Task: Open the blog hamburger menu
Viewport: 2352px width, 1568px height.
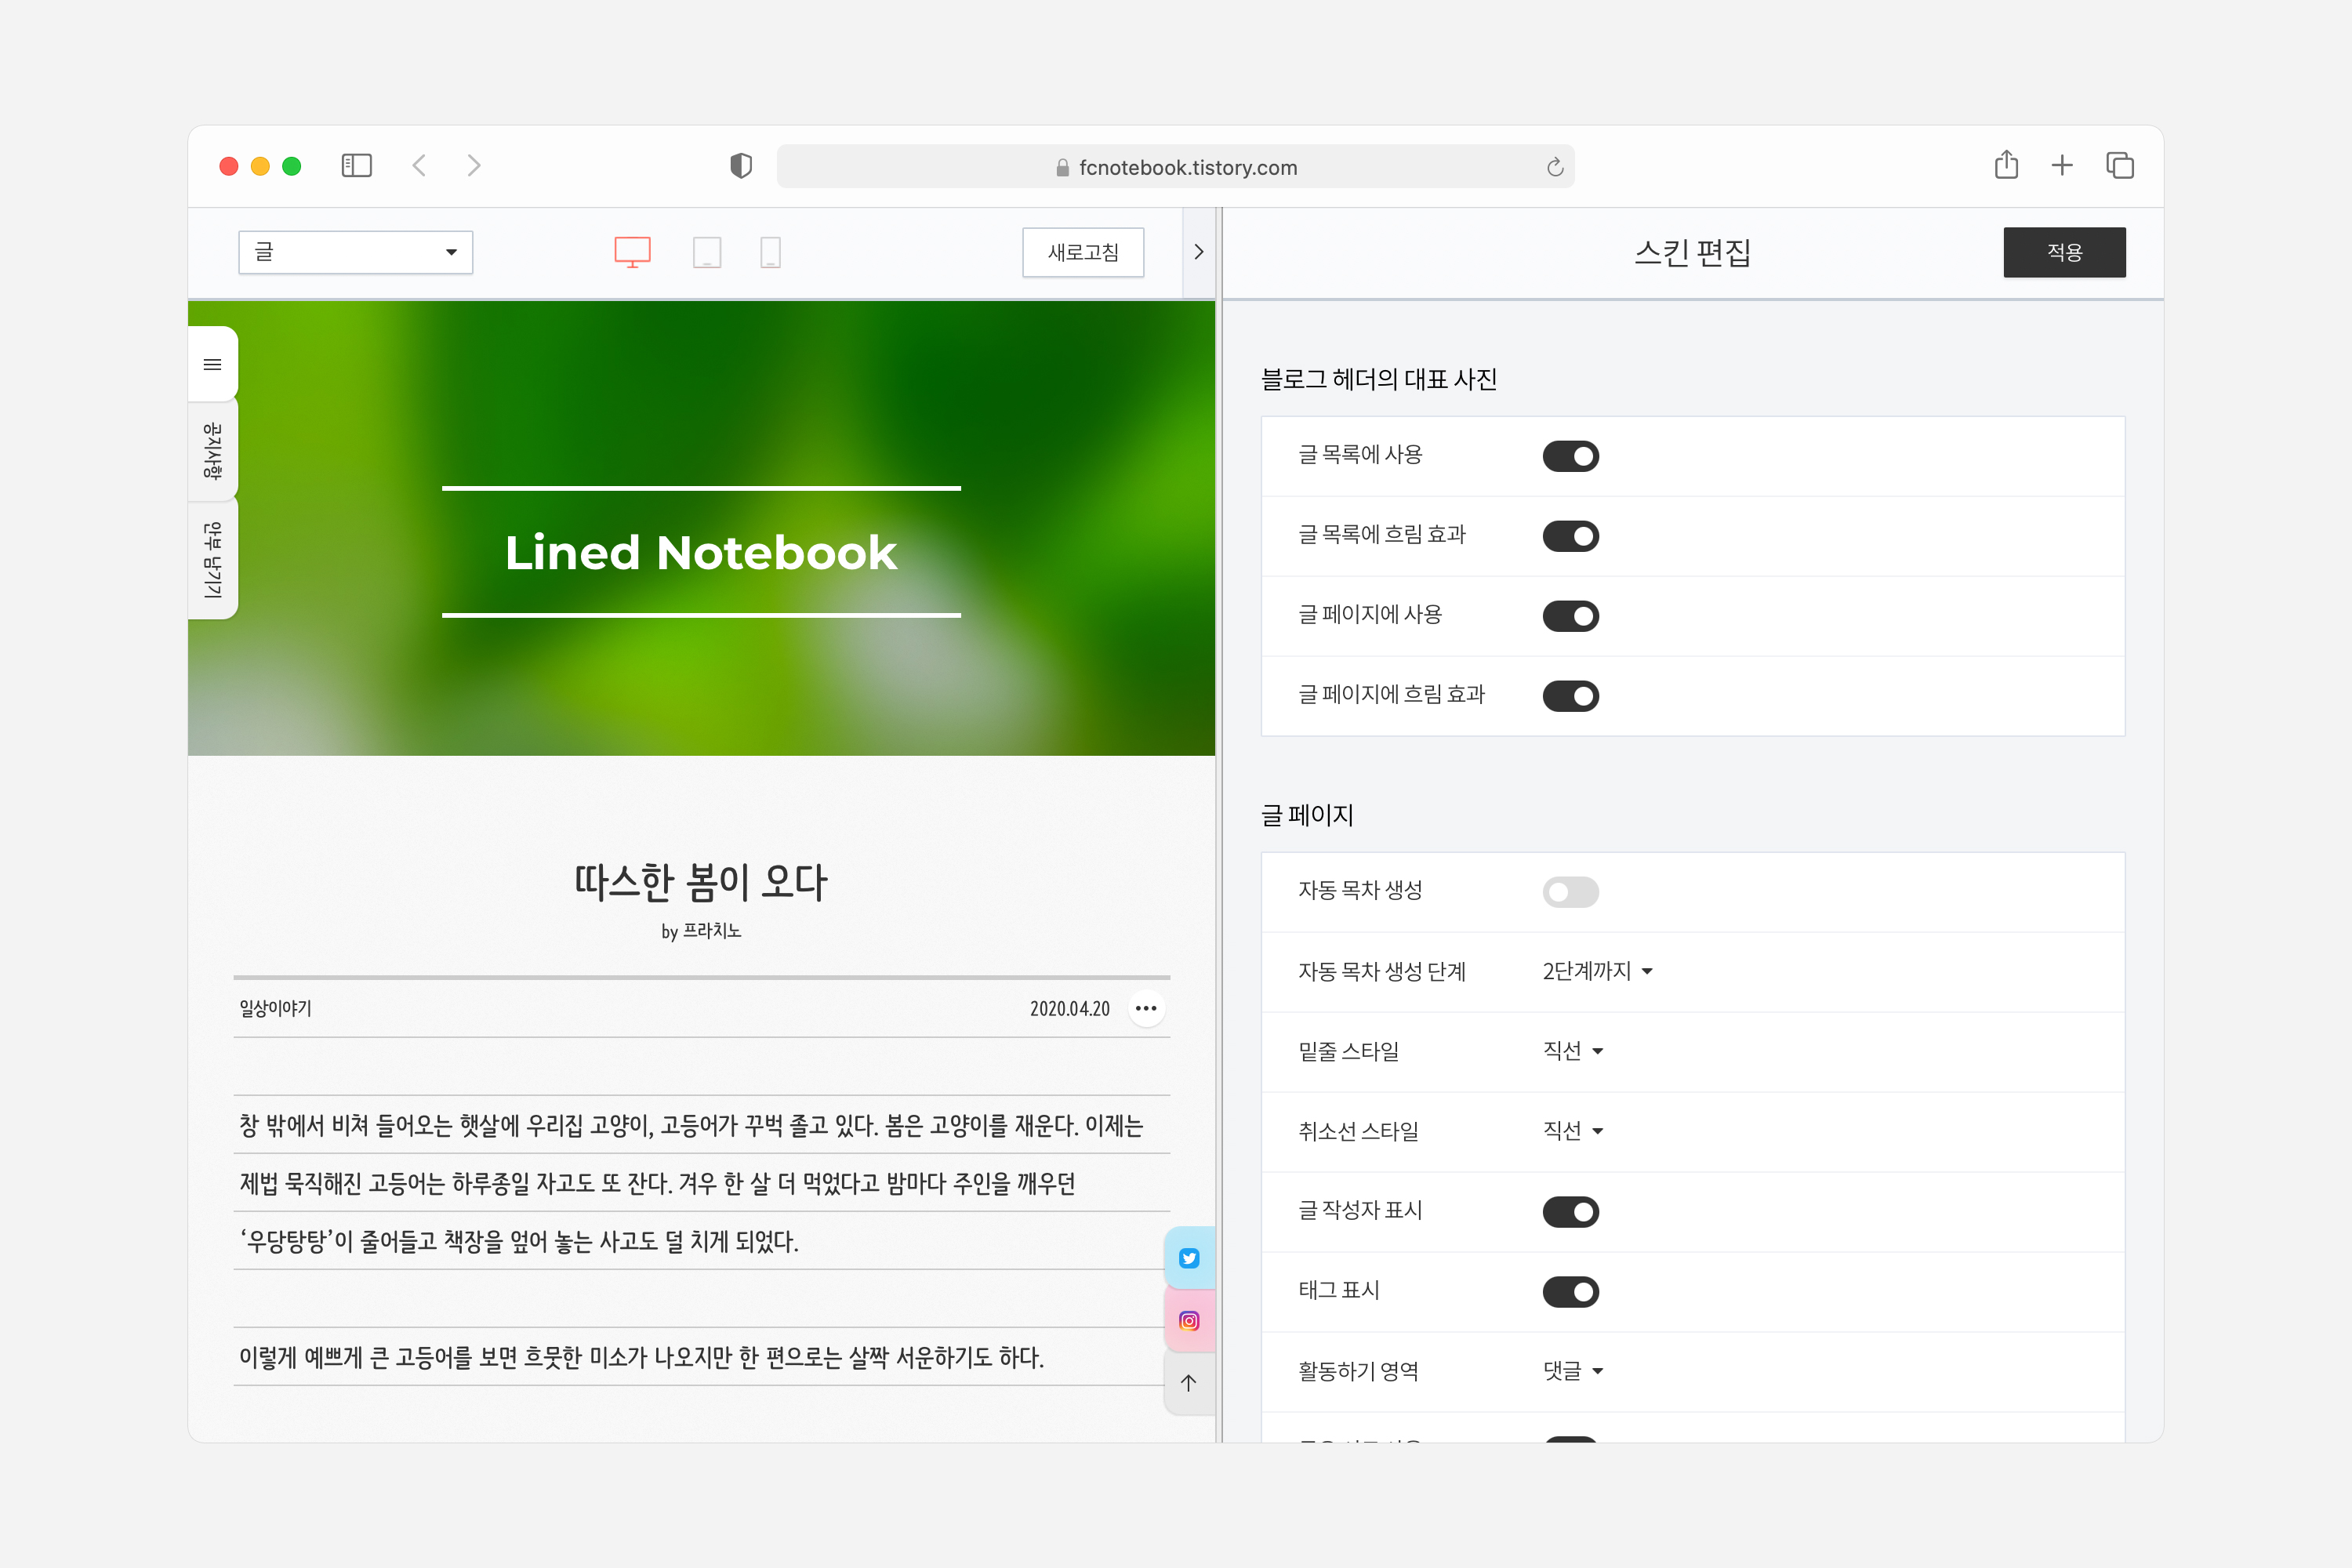Action: [x=212, y=364]
